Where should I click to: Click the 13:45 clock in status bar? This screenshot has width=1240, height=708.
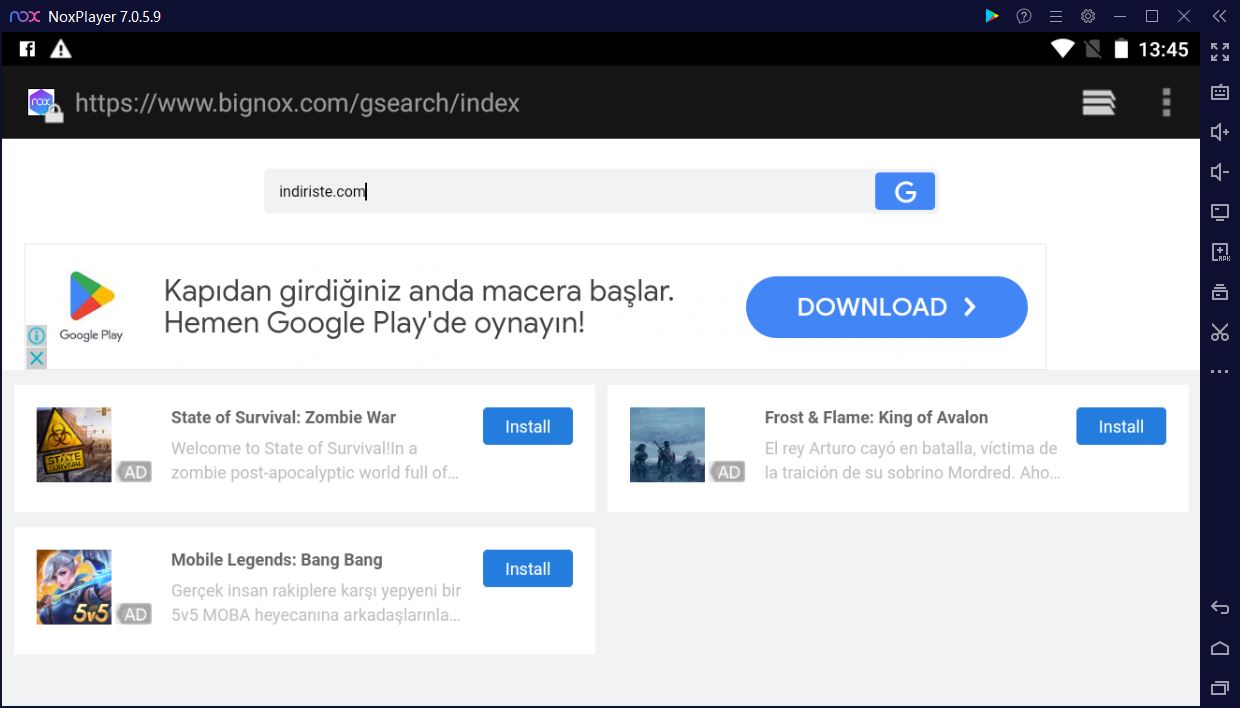(1164, 49)
